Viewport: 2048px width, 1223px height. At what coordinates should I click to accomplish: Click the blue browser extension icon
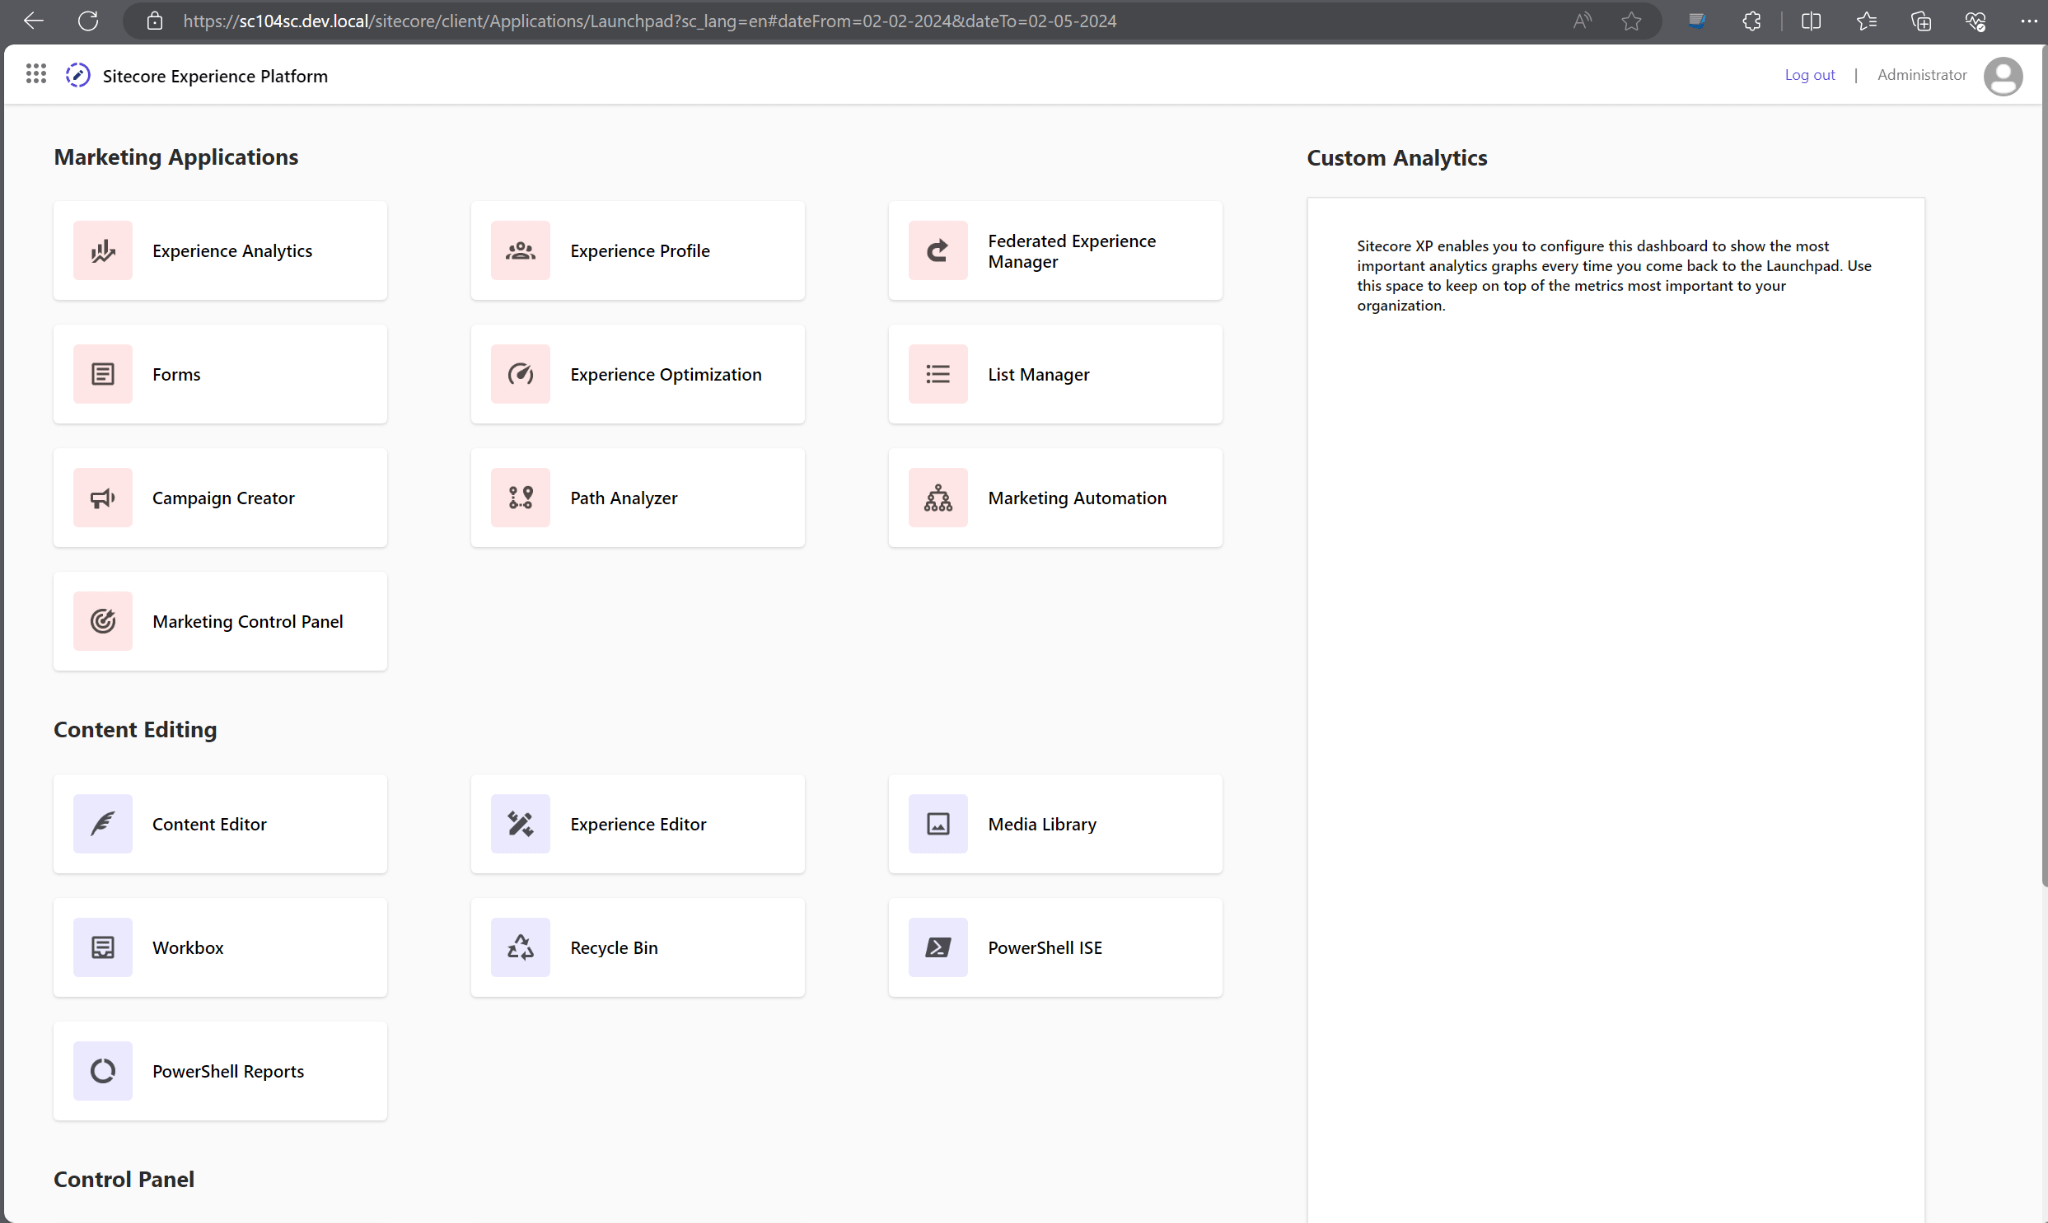click(1696, 21)
